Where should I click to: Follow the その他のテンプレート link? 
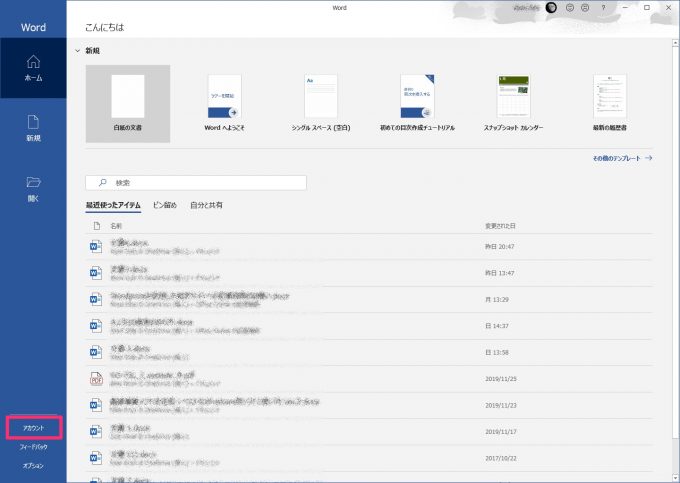point(622,158)
